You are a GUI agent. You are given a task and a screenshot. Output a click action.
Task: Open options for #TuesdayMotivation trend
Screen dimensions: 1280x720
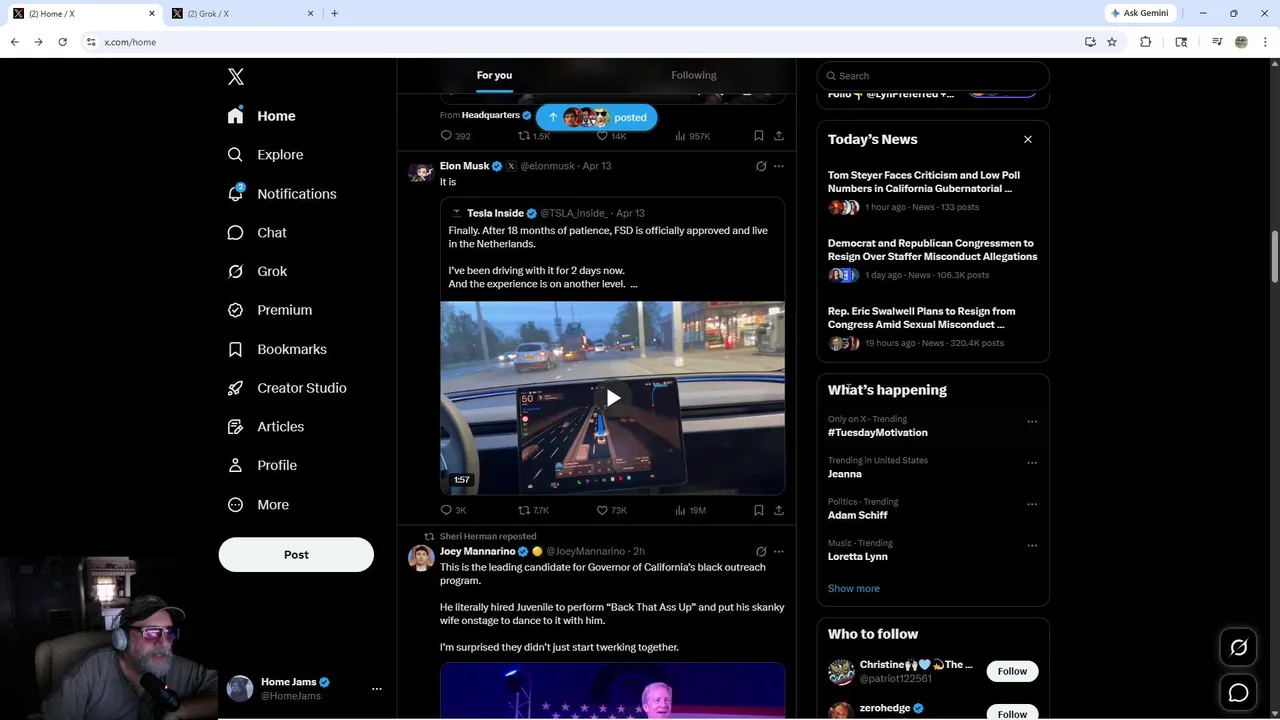[1032, 421]
